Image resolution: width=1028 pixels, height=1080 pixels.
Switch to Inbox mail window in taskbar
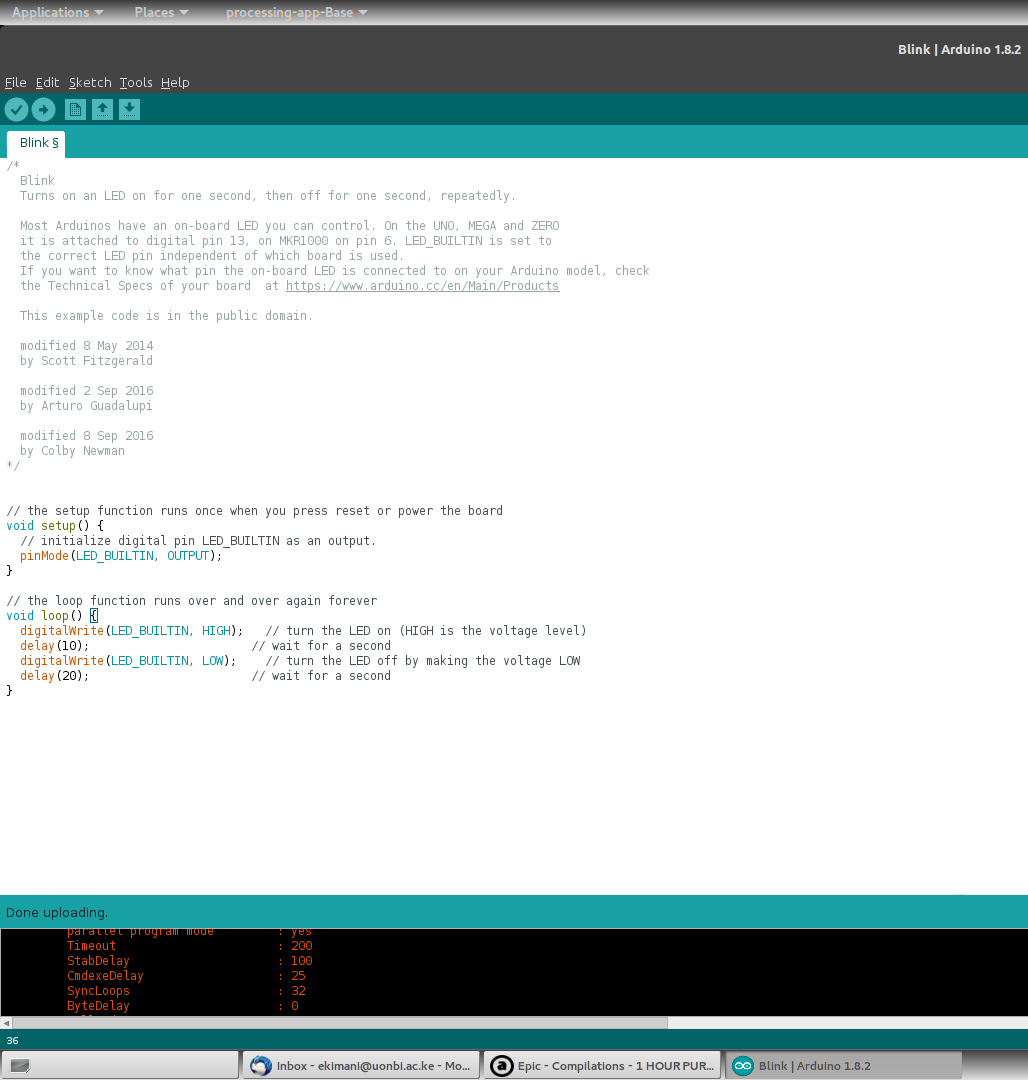tap(360, 1066)
